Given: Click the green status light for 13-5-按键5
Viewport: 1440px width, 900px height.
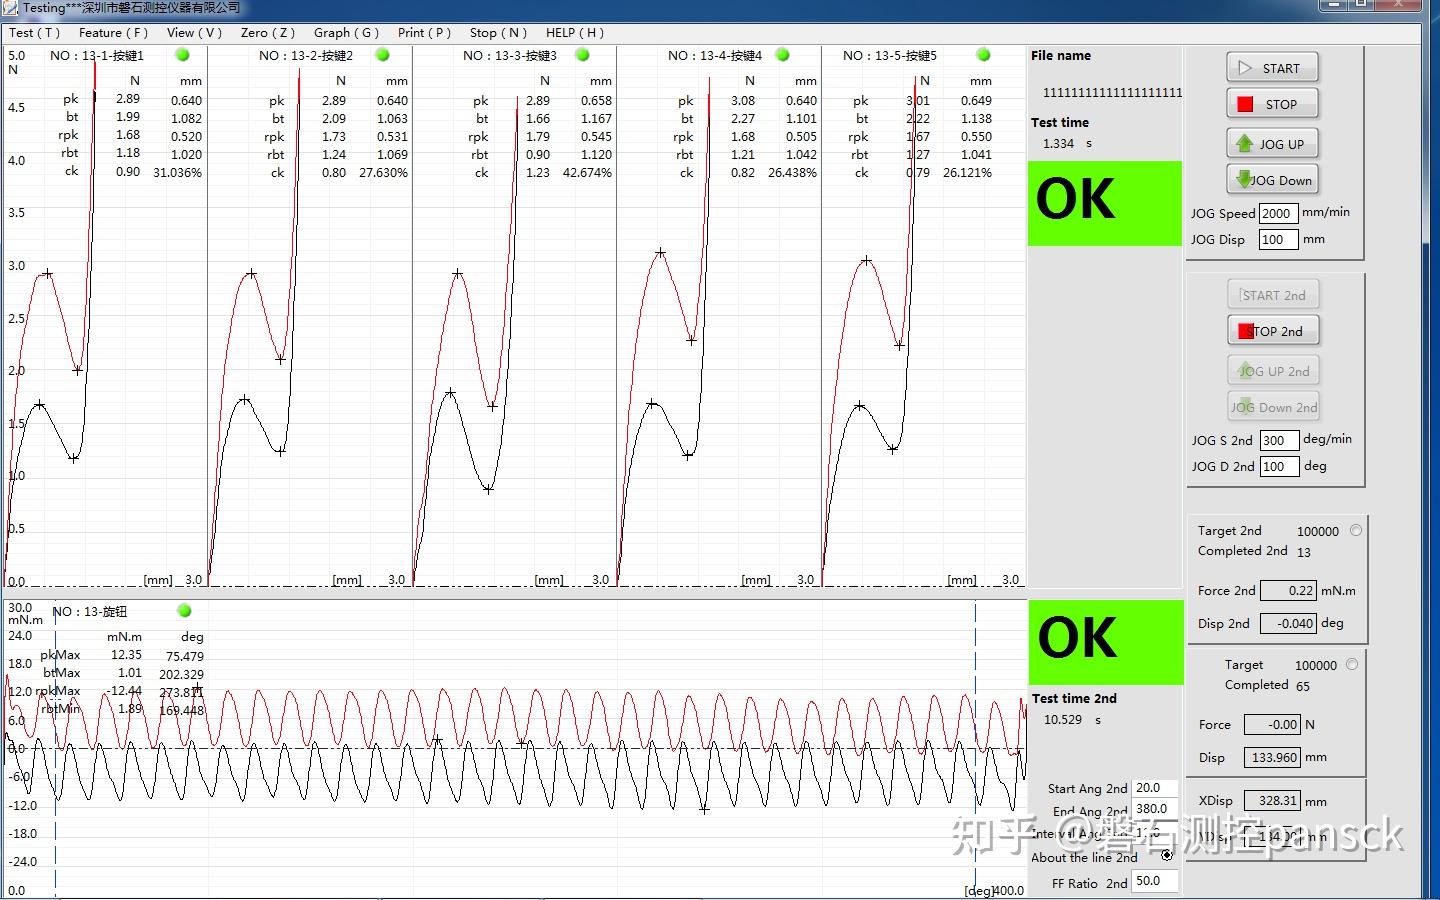Looking at the screenshot, I should (x=983, y=55).
